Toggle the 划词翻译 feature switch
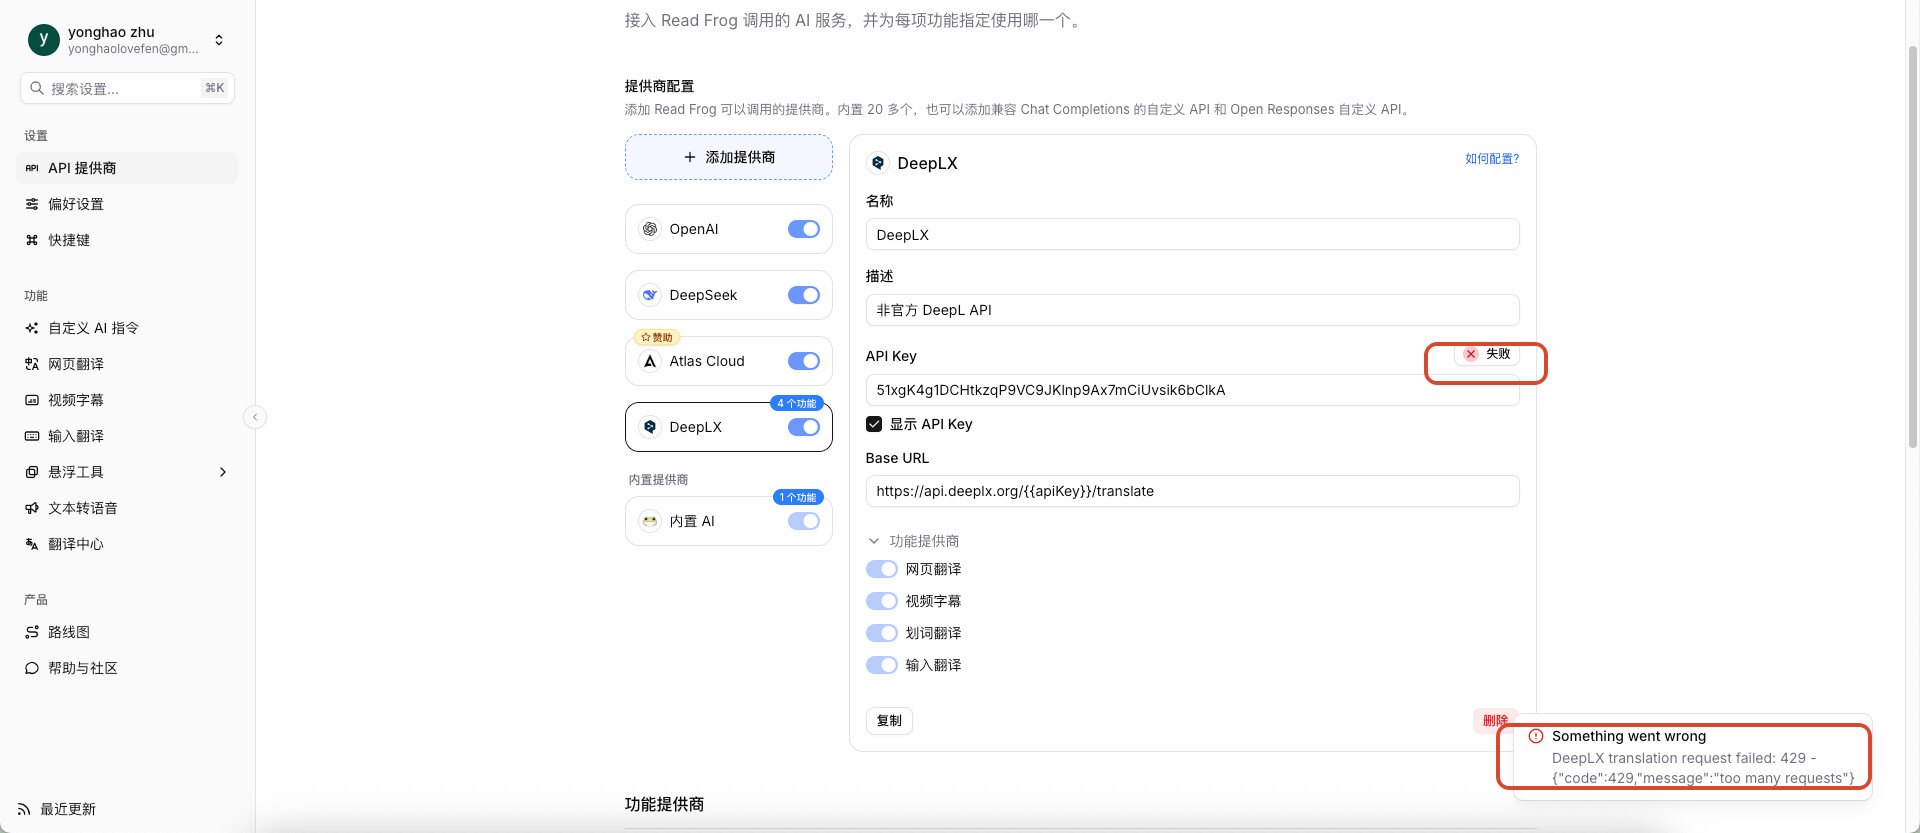Image resolution: width=1920 pixels, height=833 pixels. [x=882, y=633]
